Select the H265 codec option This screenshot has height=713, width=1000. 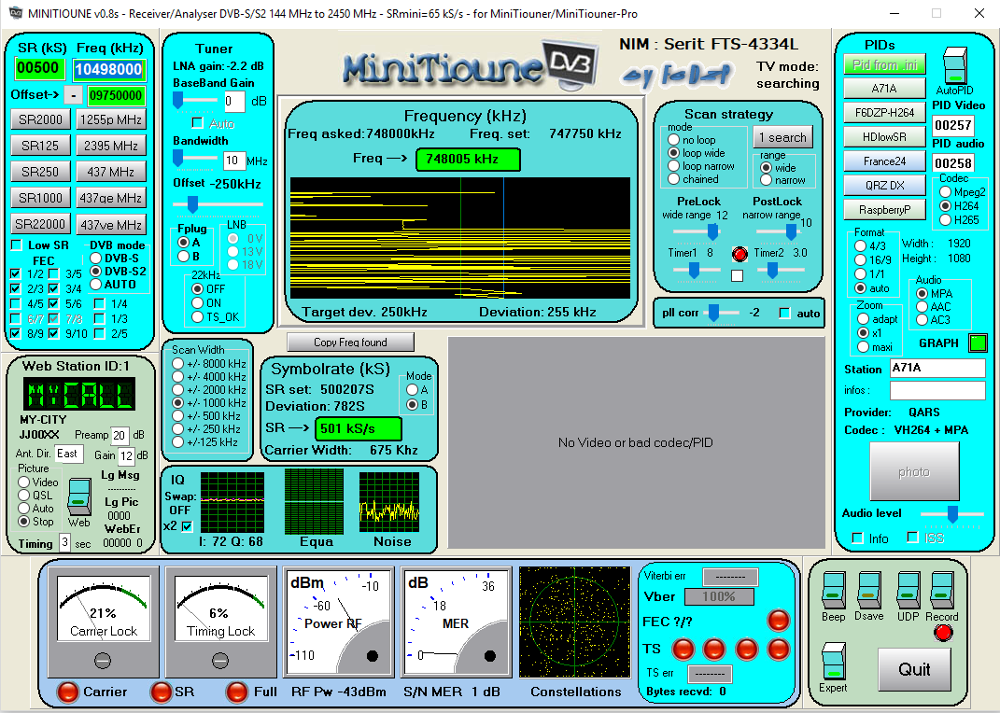coord(946,220)
